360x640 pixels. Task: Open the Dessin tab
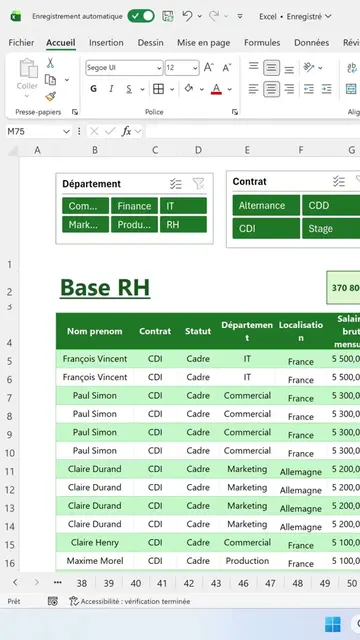click(150, 42)
